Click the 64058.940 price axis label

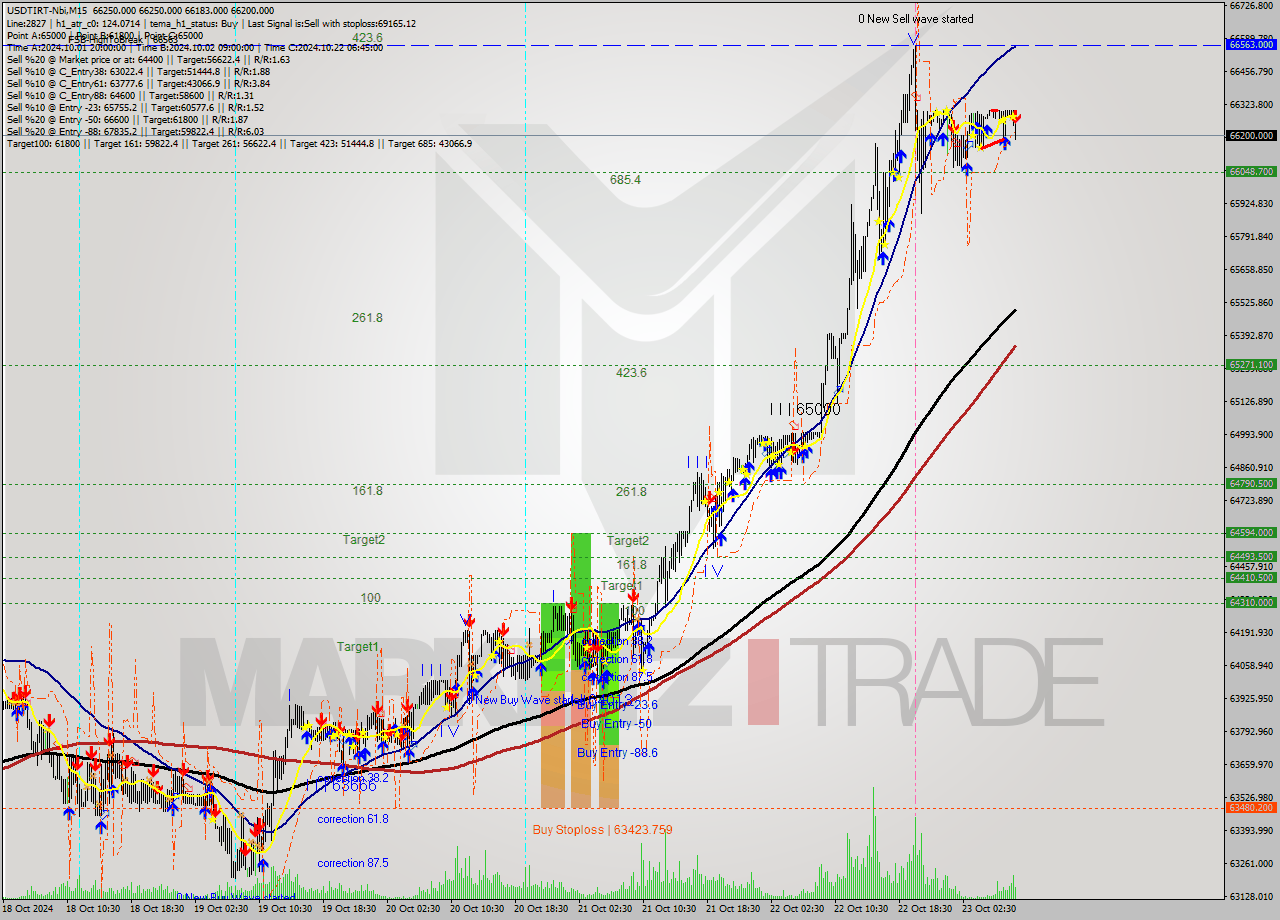click(x=1251, y=666)
